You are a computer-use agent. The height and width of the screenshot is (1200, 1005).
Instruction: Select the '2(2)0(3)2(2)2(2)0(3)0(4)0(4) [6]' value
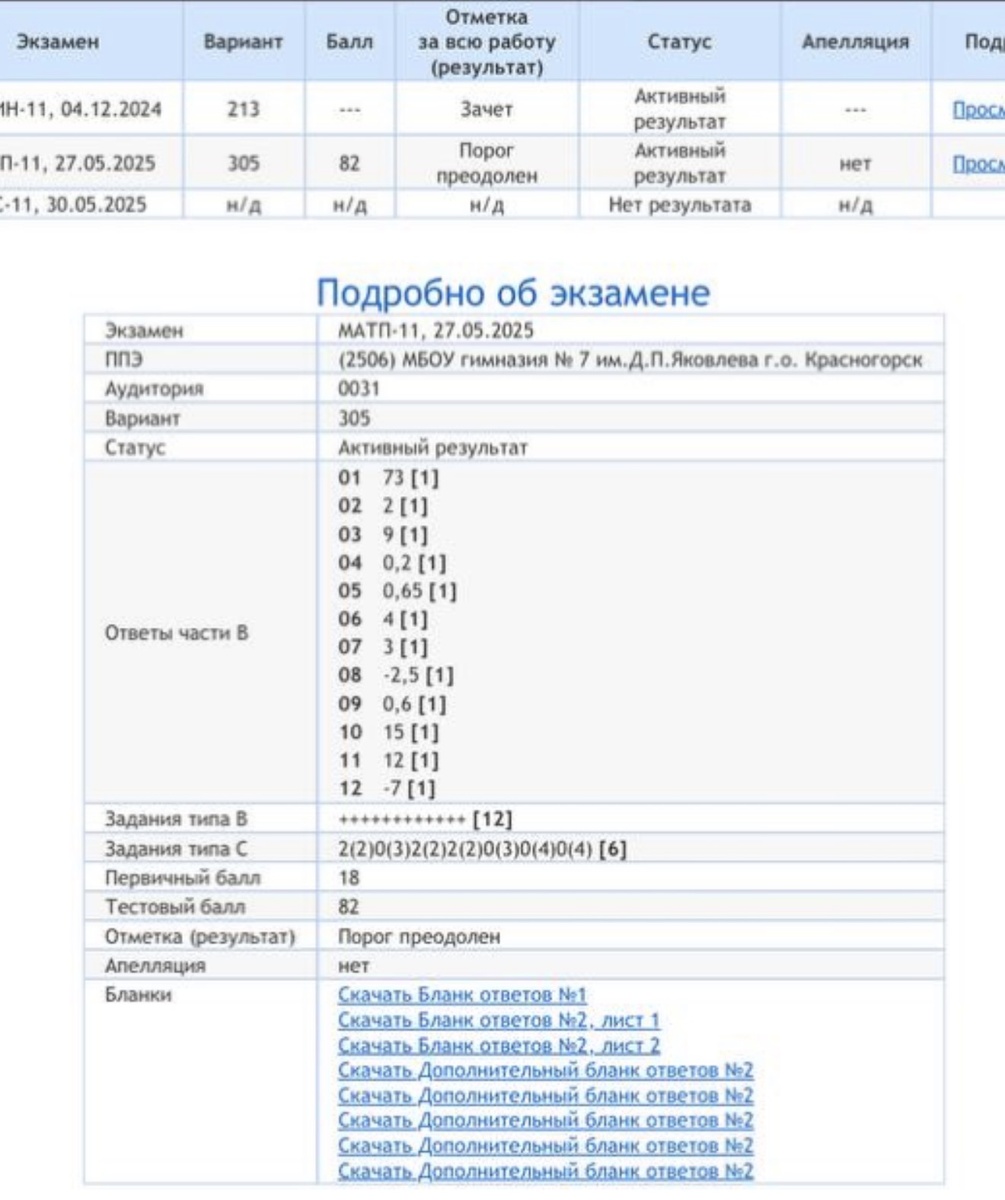coord(483,850)
